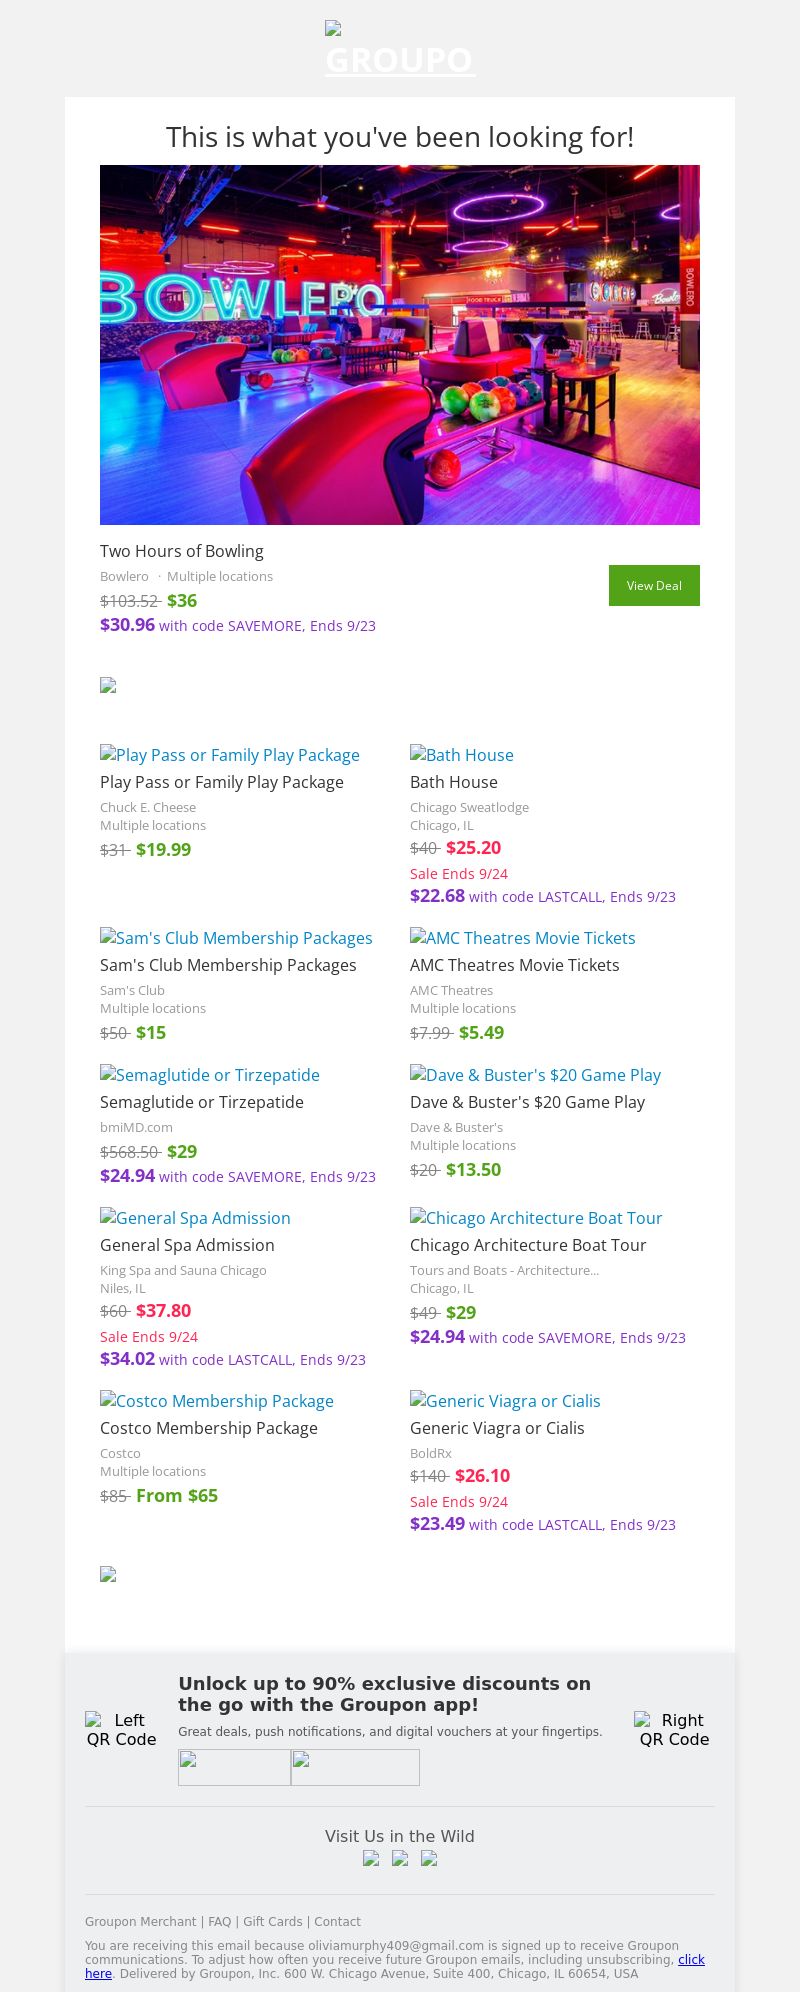Click the Groupon logo at the top

pyautogui.click(x=400, y=50)
